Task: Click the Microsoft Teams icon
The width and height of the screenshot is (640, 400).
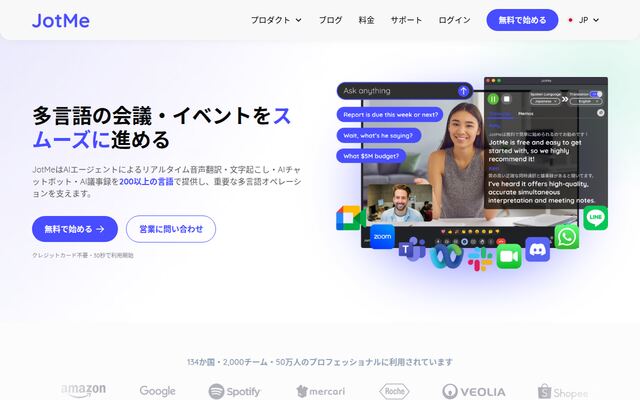Action: click(x=412, y=249)
